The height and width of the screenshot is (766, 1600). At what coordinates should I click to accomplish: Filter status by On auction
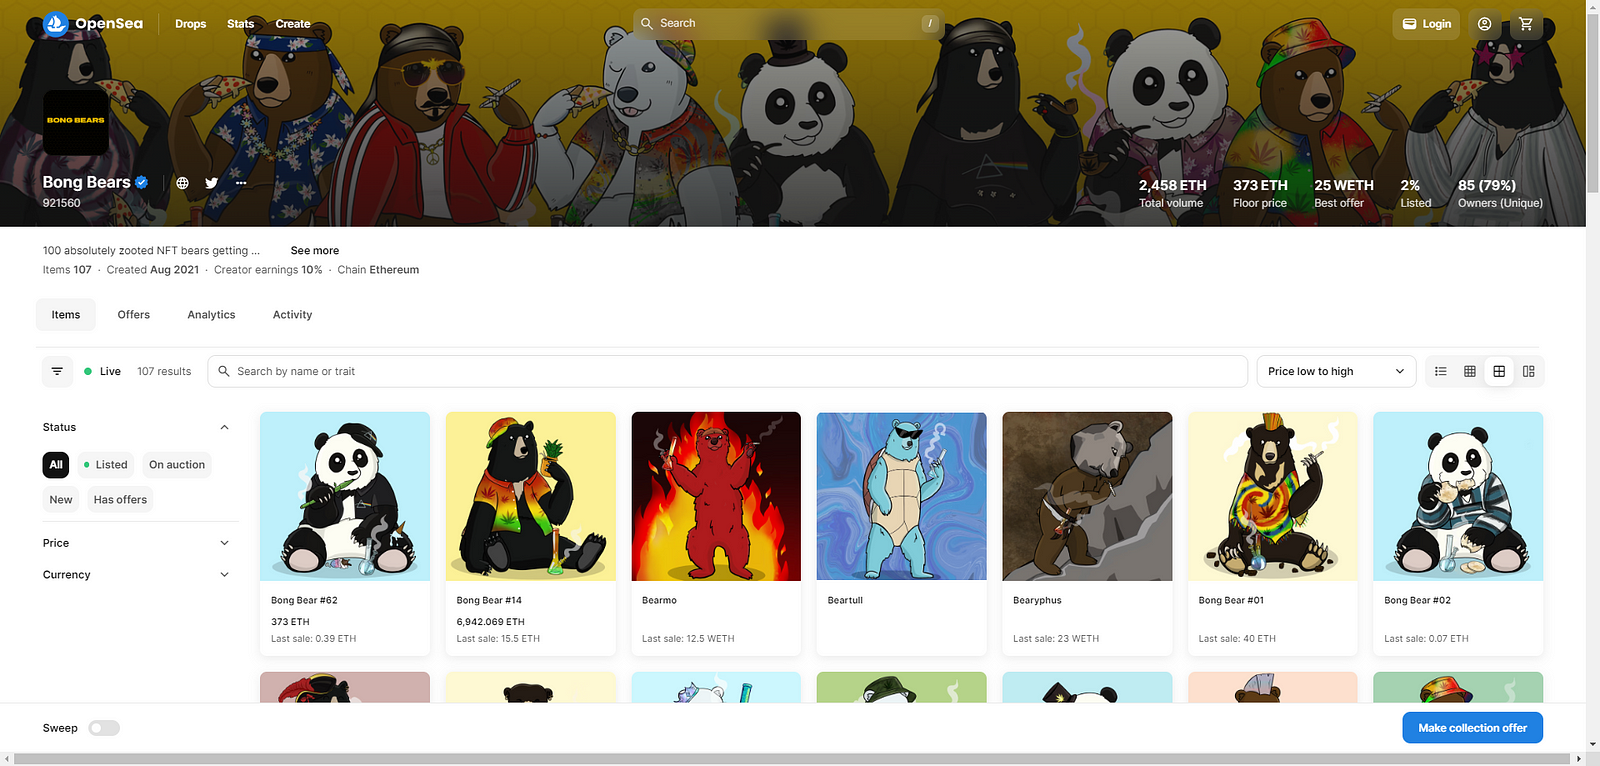pyautogui.click(x=177, y=465)
